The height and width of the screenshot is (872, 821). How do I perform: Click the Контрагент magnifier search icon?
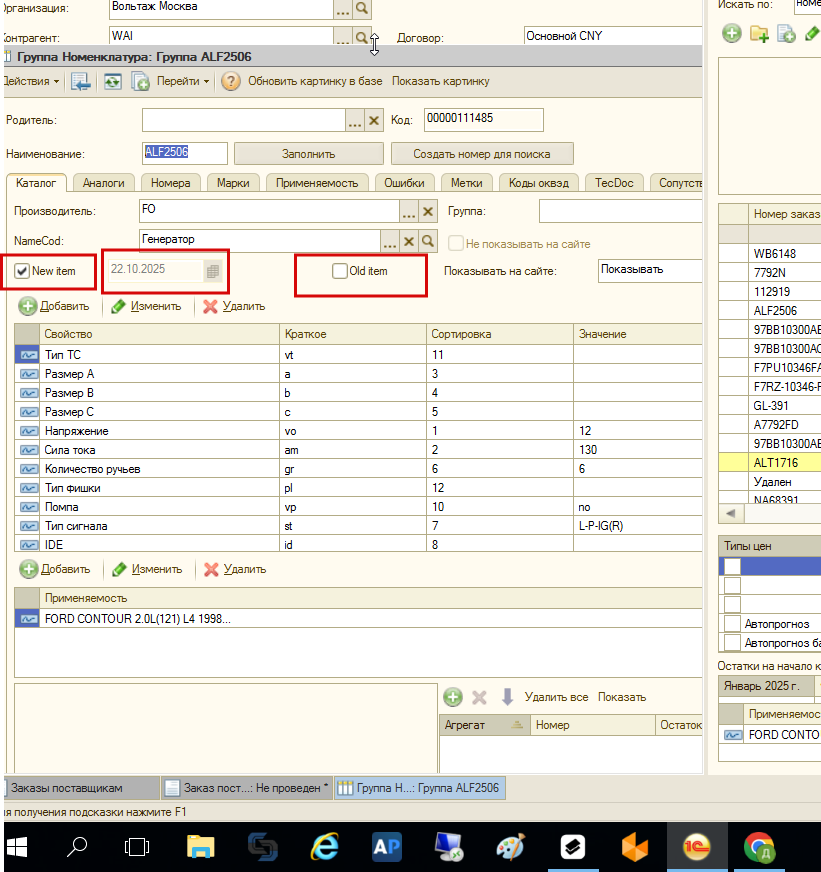[x=362, y=38]
